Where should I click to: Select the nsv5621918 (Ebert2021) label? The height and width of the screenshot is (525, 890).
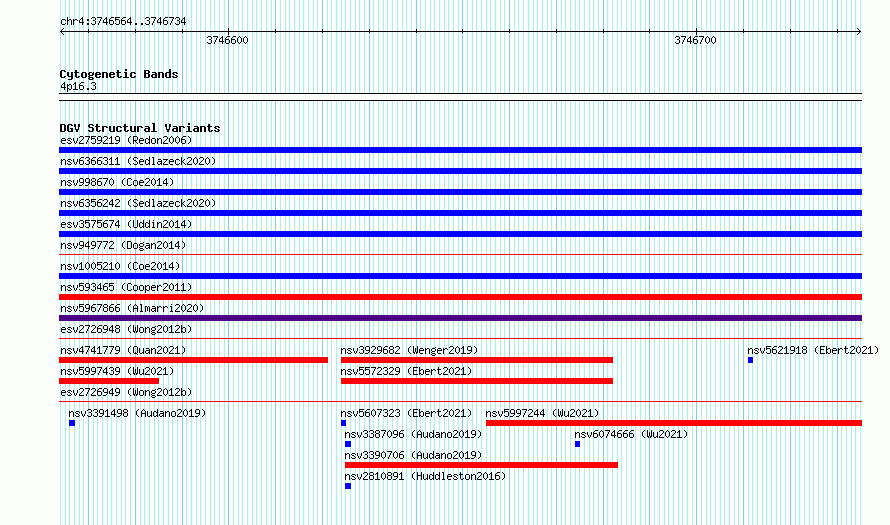813,350
